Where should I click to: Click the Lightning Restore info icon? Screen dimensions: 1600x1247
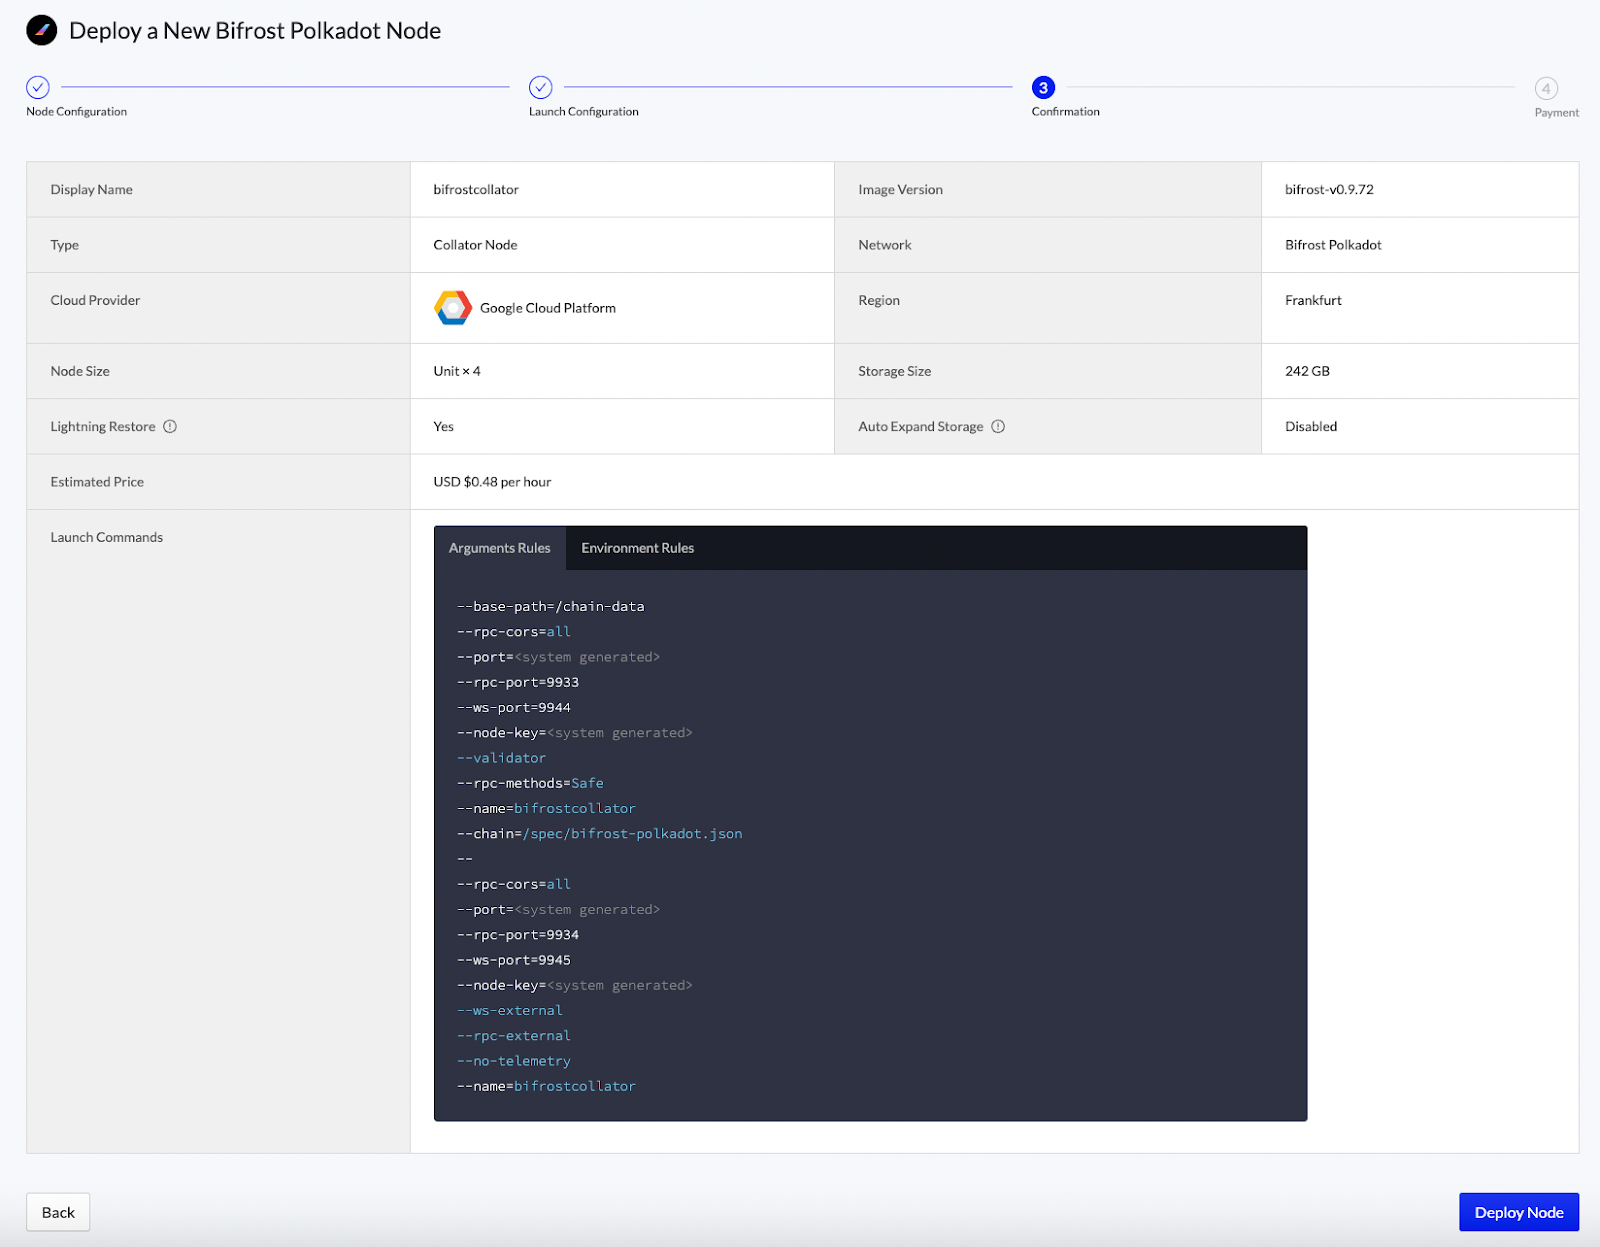[170, 427]
